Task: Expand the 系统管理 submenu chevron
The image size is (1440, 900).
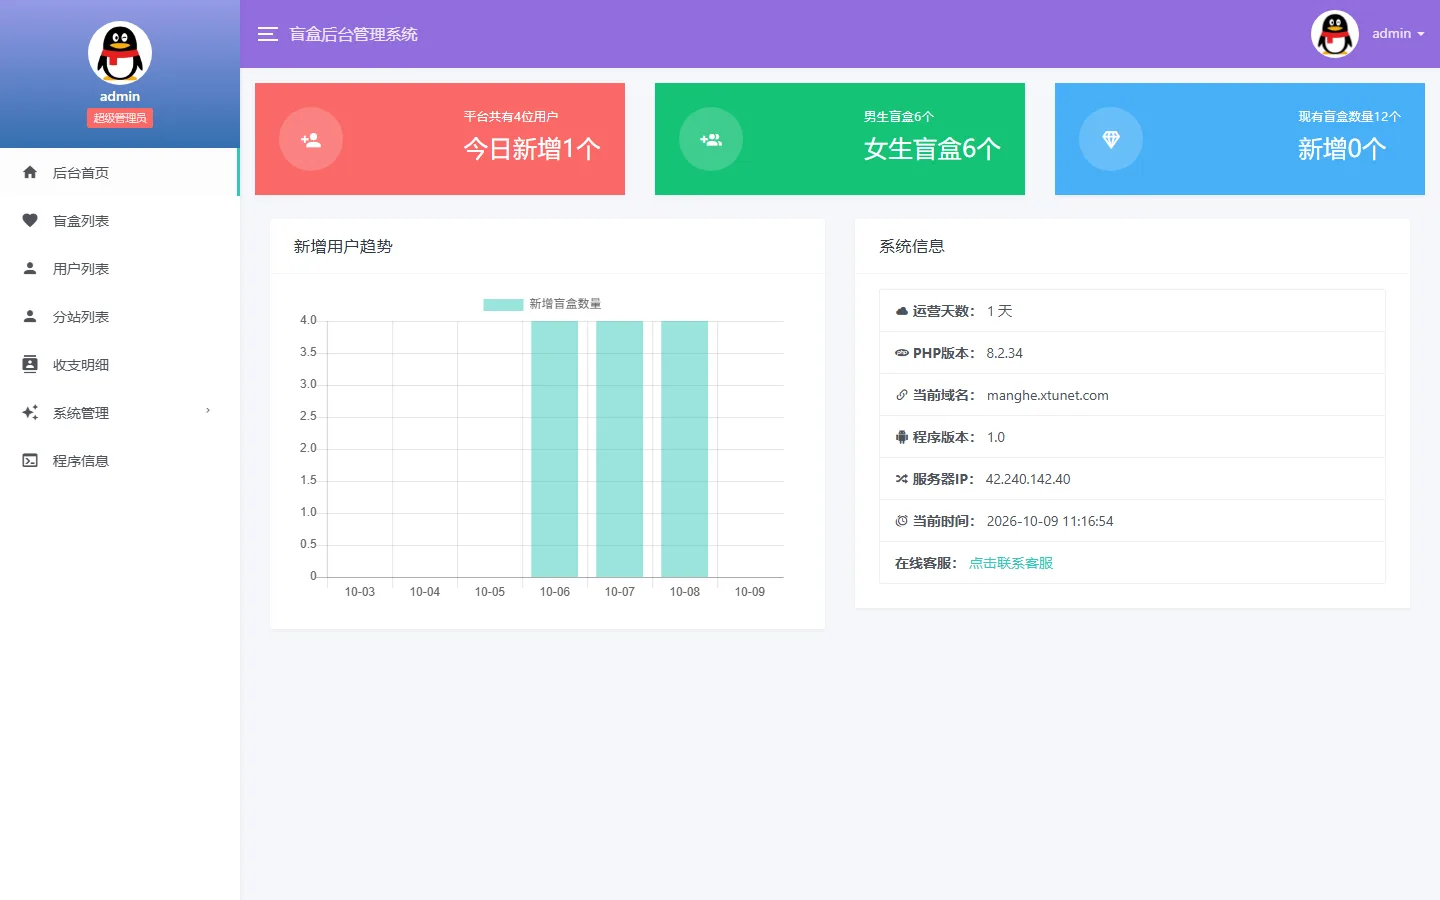Action: (208, 411)
